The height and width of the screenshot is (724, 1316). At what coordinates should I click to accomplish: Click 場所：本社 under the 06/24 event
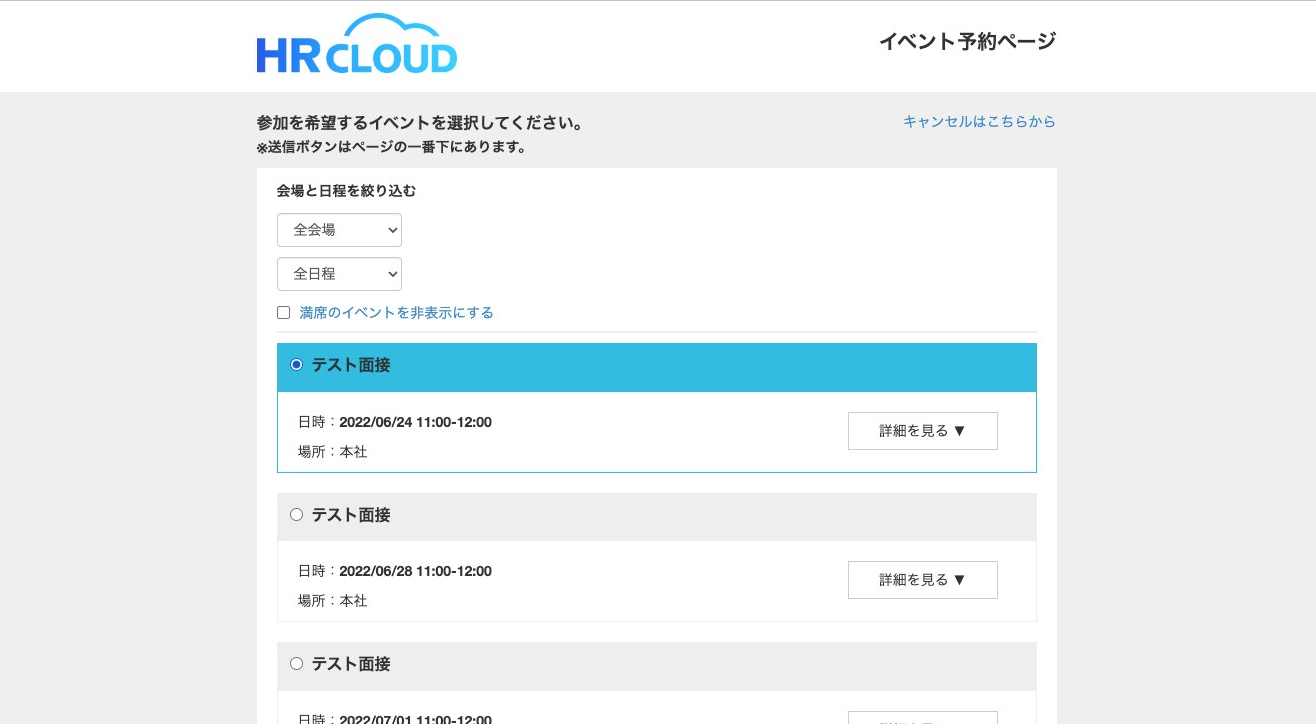click(x=333, y=452)
